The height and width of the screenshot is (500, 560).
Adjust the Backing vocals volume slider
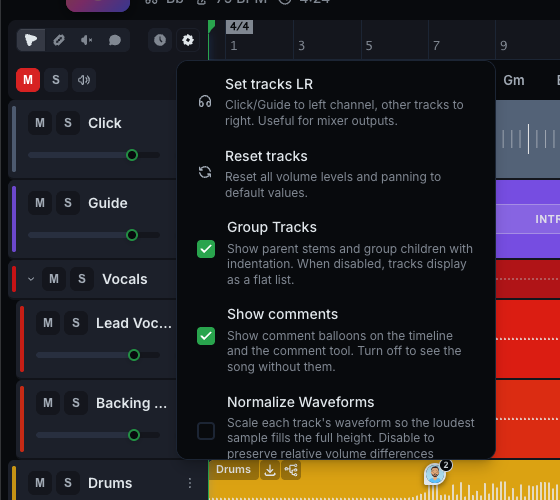[x=98, y=435]
